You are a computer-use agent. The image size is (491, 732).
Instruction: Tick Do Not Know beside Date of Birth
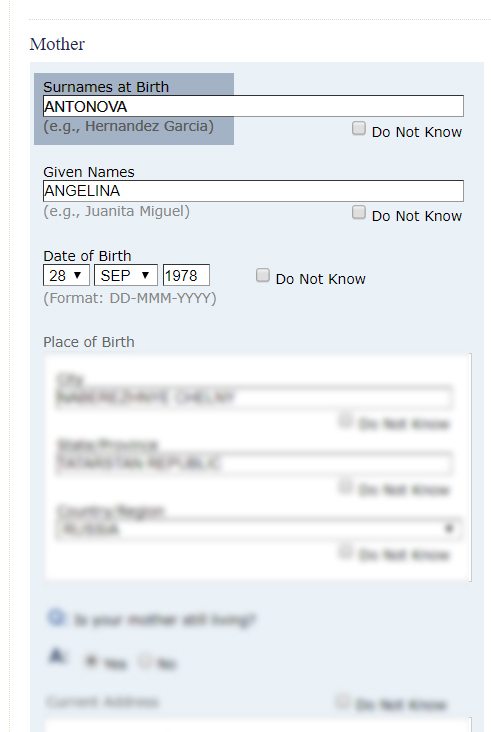pyautogui.click(x=263, y=275)
